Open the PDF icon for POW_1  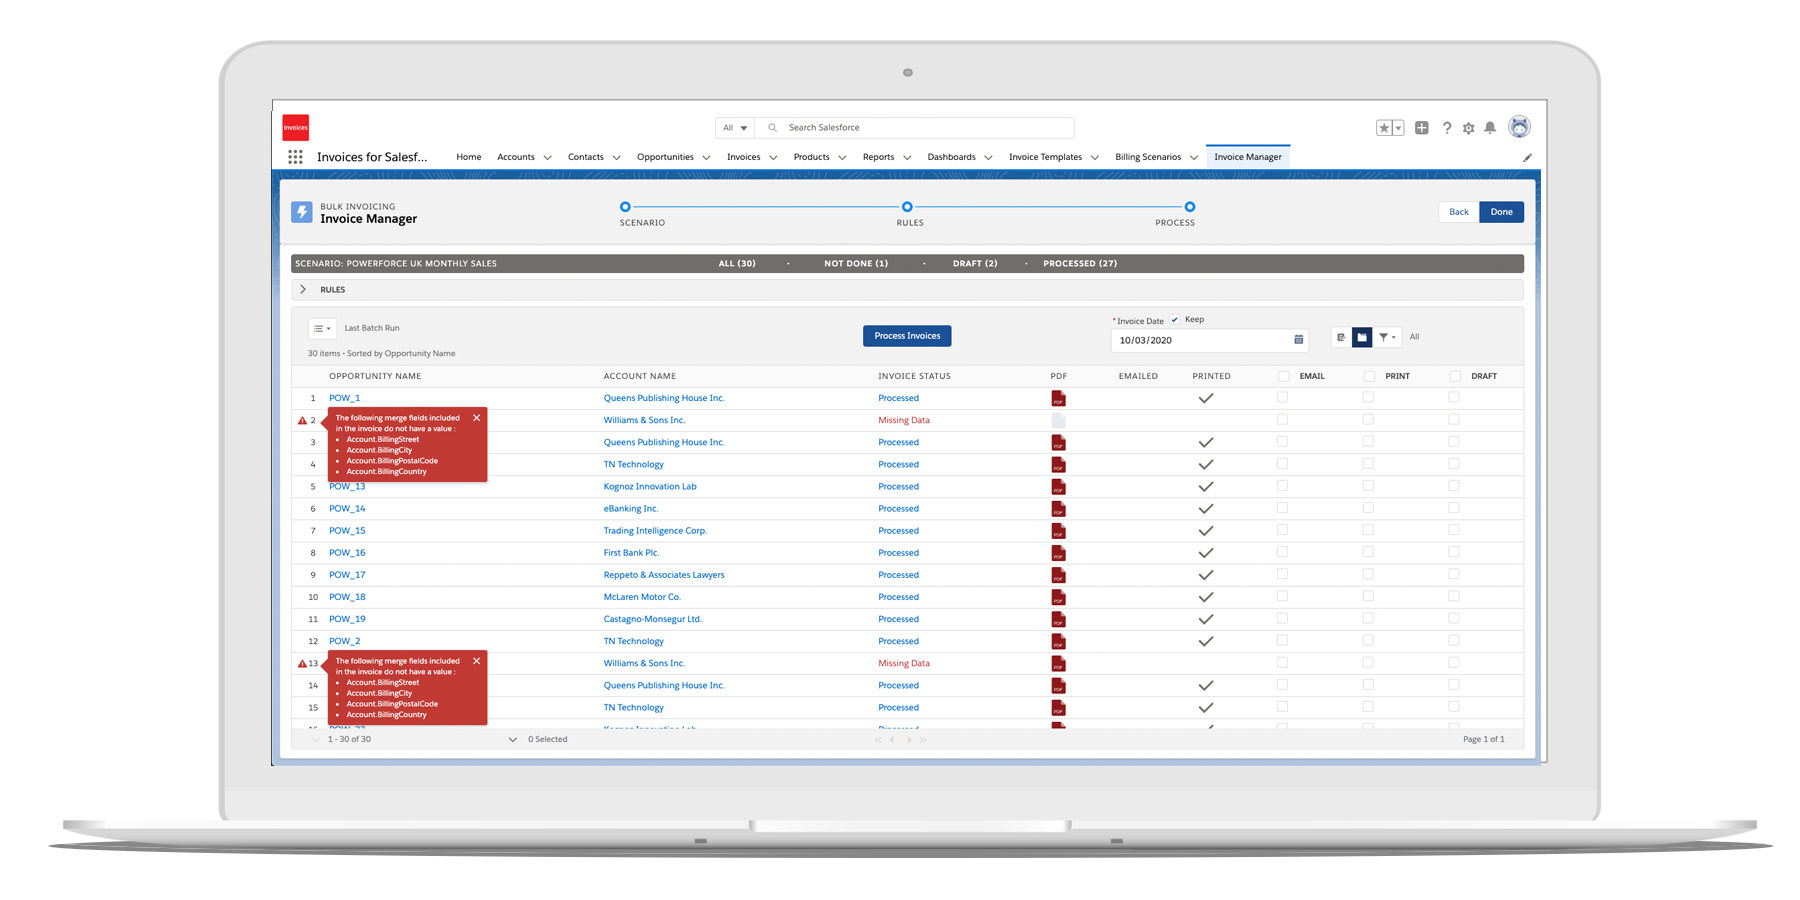tap(1058, 398)
